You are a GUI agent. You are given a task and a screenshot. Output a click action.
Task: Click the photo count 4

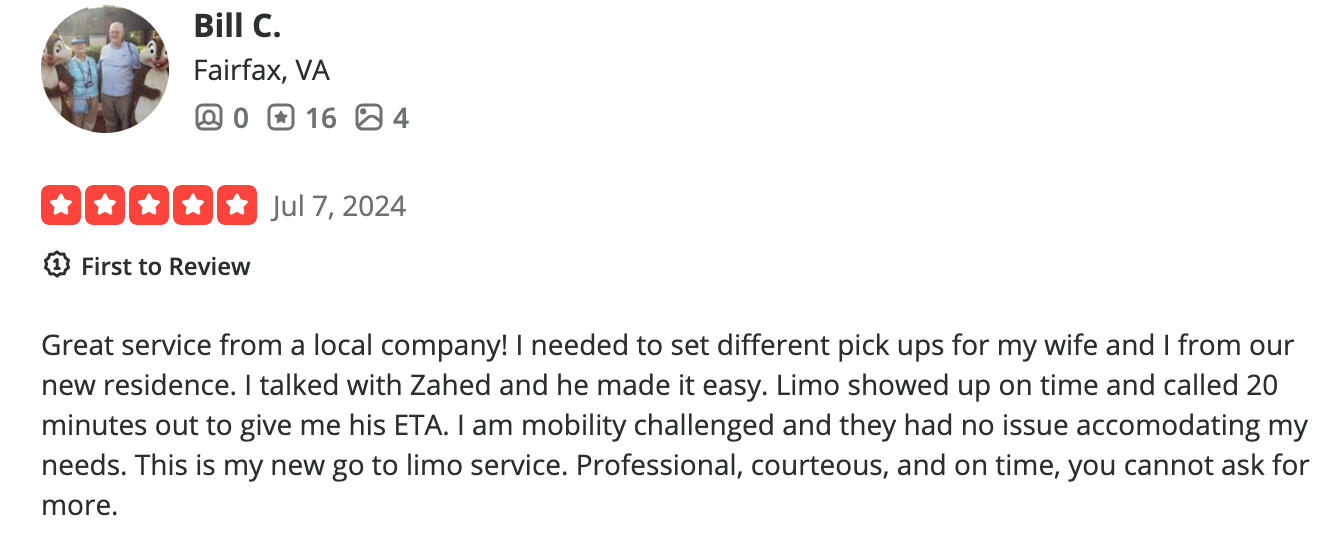click(400, 119)
